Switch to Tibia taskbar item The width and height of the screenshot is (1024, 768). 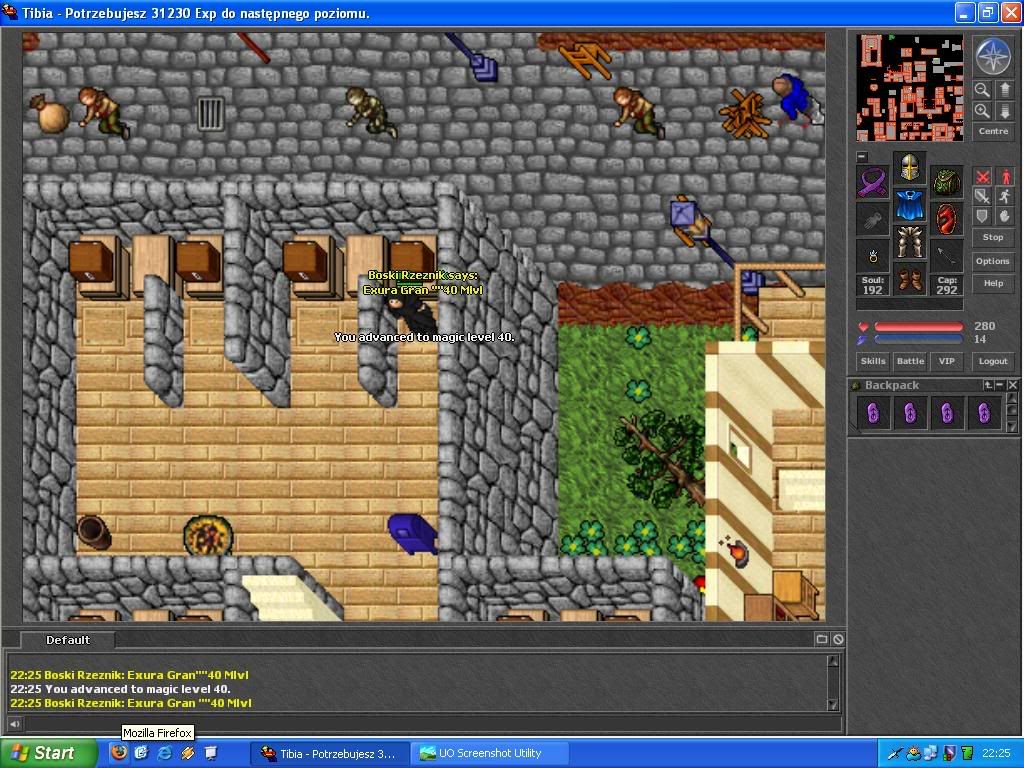click(x=330, y=753)
